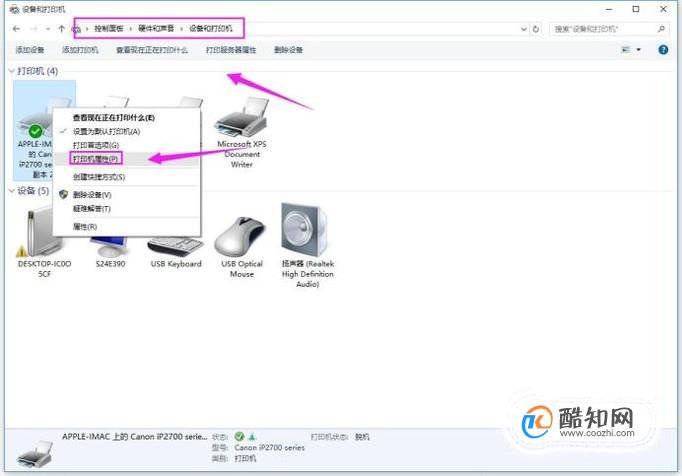This screenshot has width=682, height=476.
Task: Click the Forward navigation arrow
Action: click(33, 29)
